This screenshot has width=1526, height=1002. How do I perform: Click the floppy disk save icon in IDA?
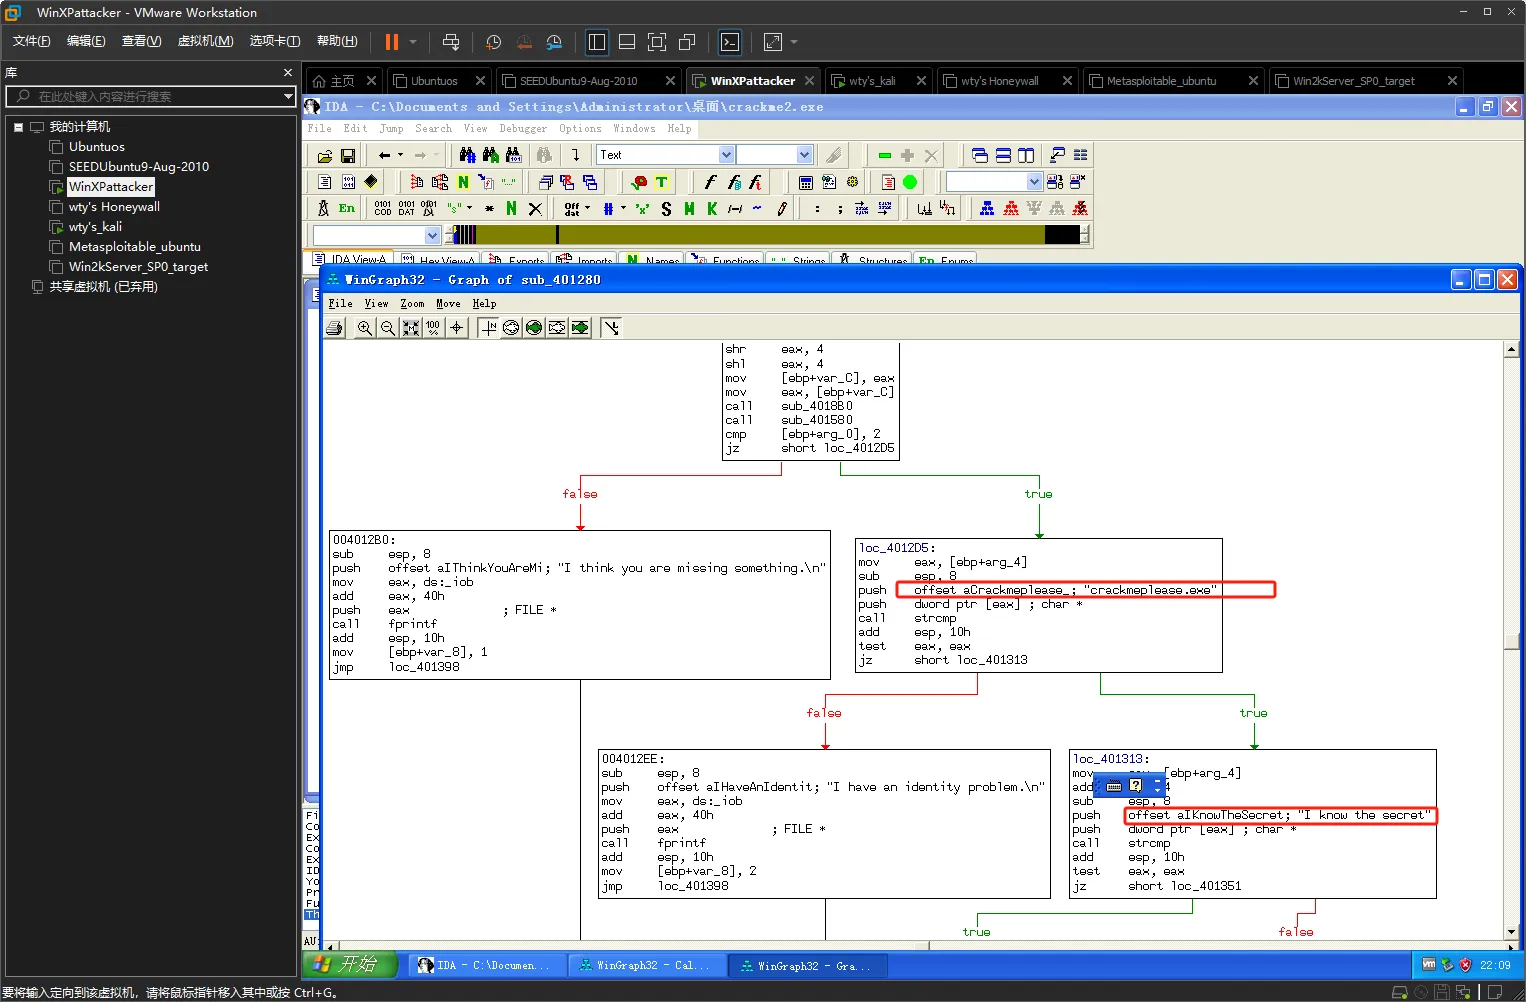point(348,156)
